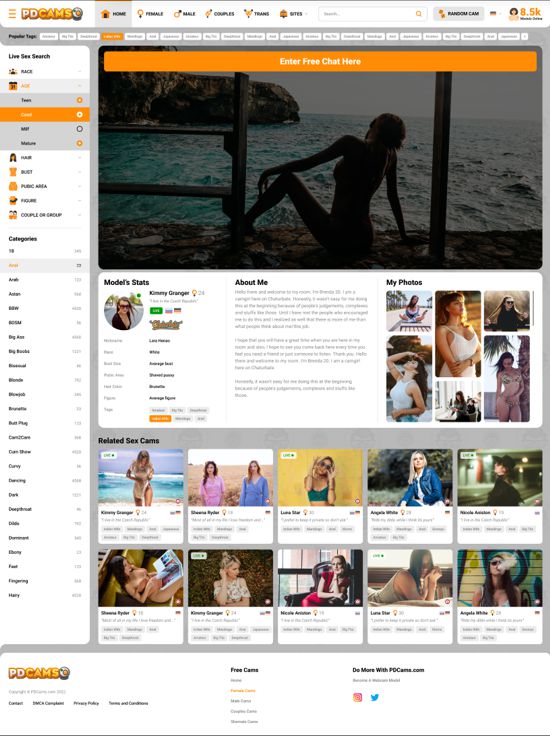
Task: Switch to the Couples navigation tab
Action: pos(220,14)
